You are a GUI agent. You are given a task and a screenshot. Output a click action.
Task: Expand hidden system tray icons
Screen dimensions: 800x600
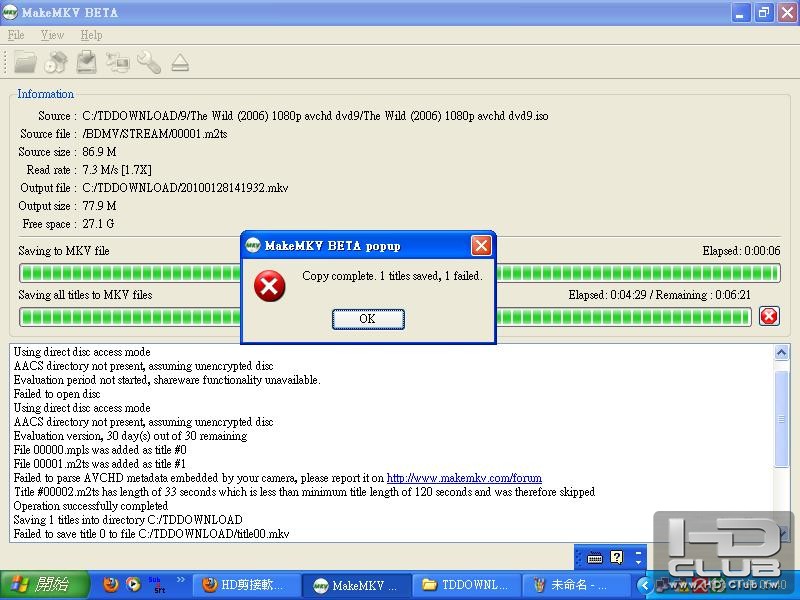644,585
